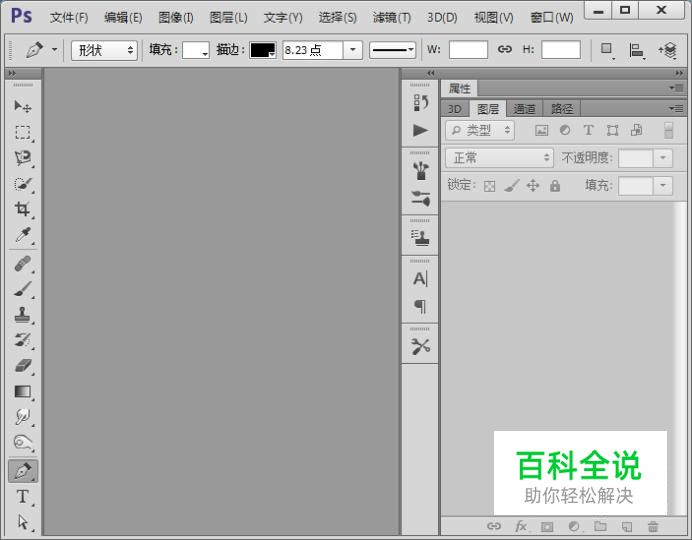
Task: Select the Clone Stamp tool
Action: point(23,315)
